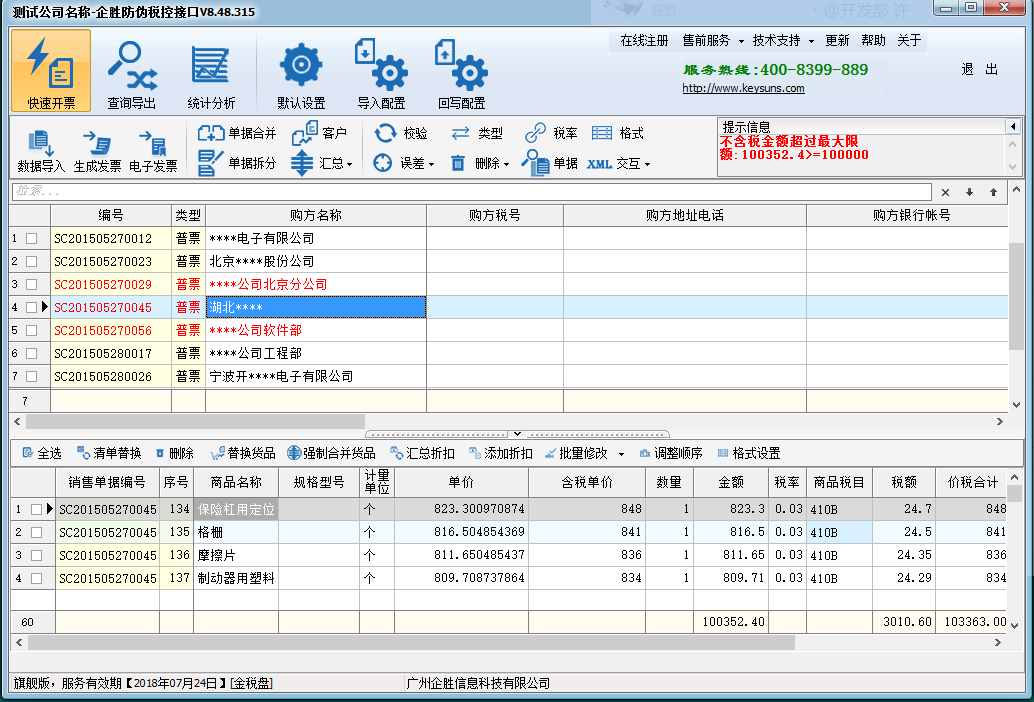The image size is (1034, 702).
Task: Click 全选 select all in items toolbar
Action: click(x=42, y=453)
